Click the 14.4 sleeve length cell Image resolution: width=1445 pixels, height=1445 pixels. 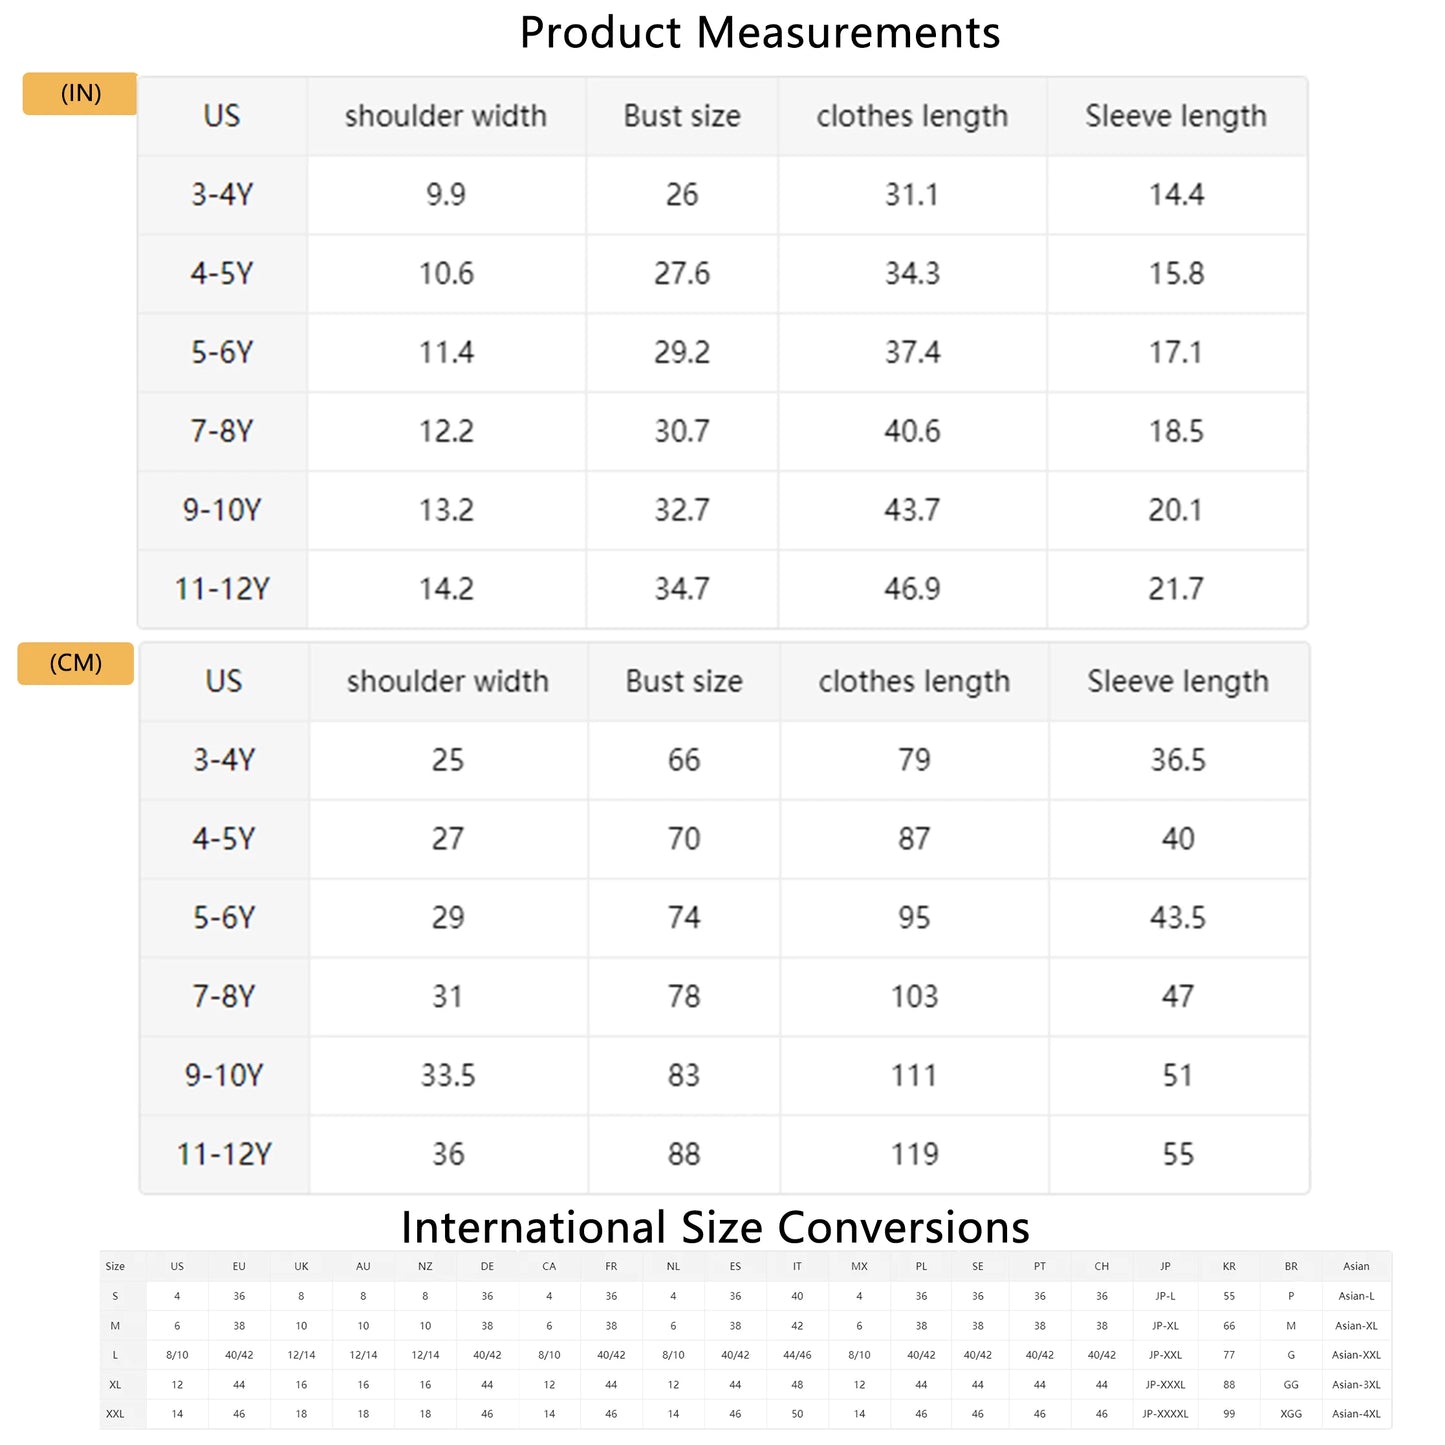(x=1176, y=195)
